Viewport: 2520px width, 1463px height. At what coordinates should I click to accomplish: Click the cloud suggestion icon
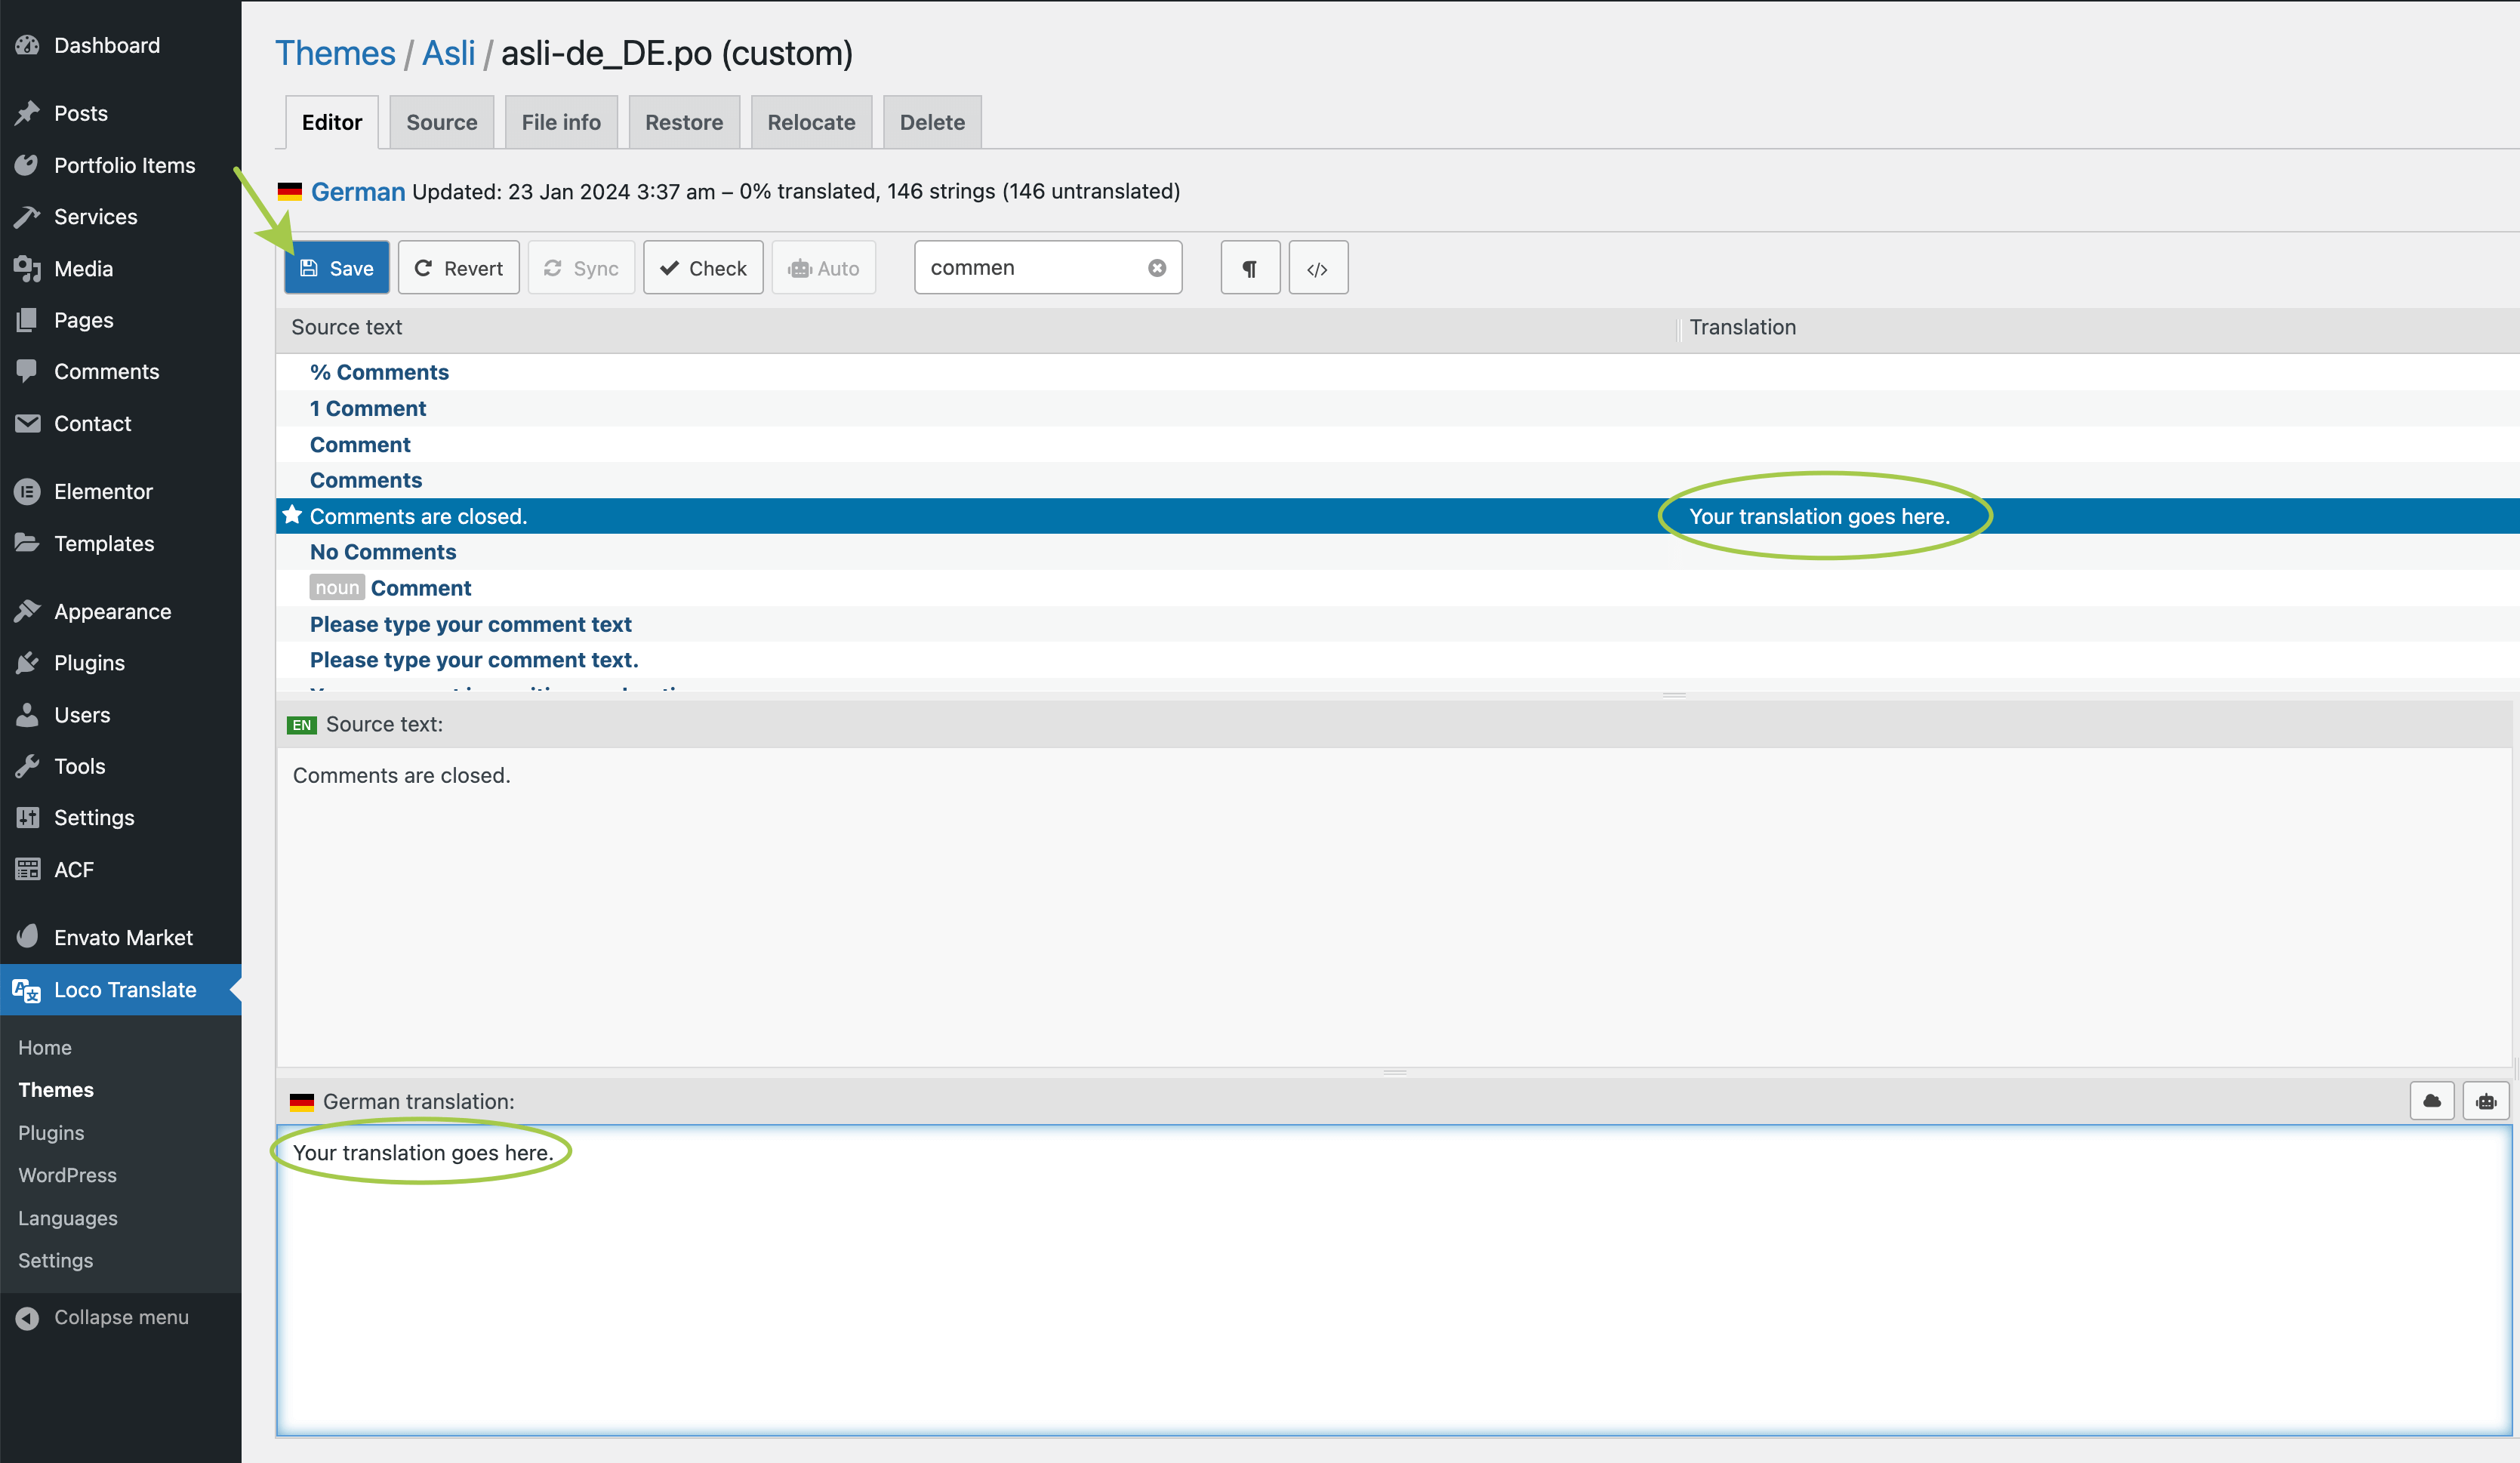pos(2431,1101)
